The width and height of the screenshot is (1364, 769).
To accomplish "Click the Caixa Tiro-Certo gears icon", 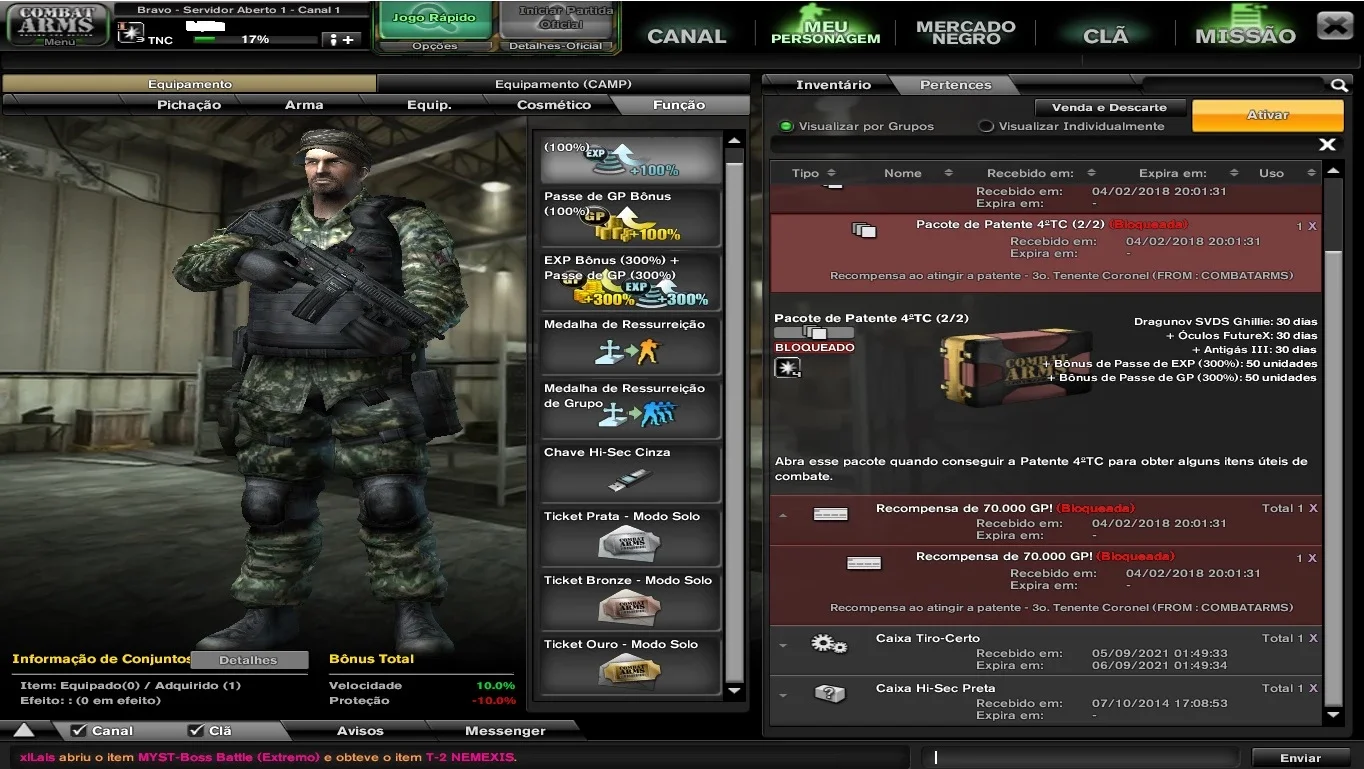I will tap(829, 644).
